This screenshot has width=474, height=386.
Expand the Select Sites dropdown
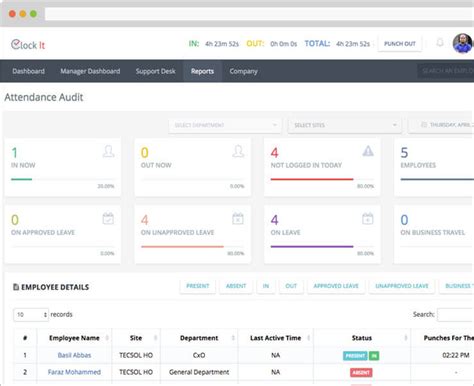tap(345, 125)
